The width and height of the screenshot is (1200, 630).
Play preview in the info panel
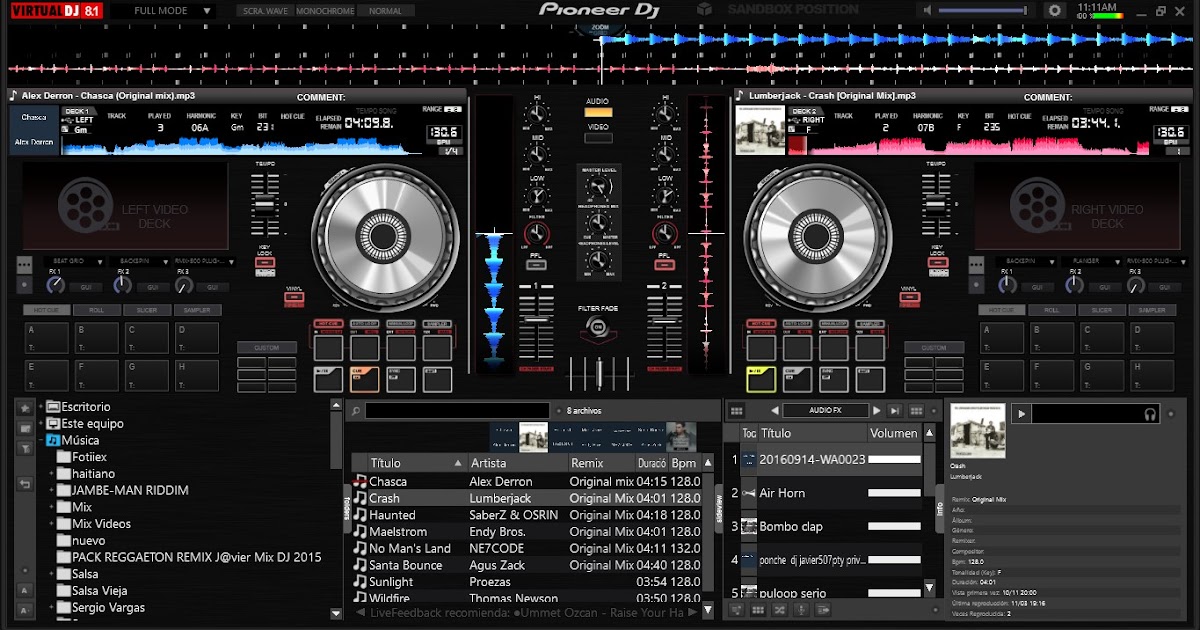(x=1021, y=413)
